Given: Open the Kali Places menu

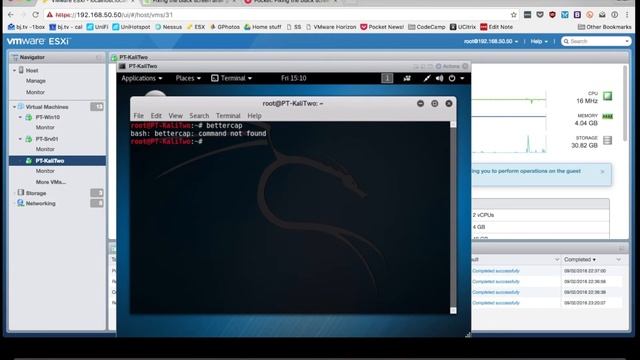Looking at the screenshot, I should coord(188,78).
